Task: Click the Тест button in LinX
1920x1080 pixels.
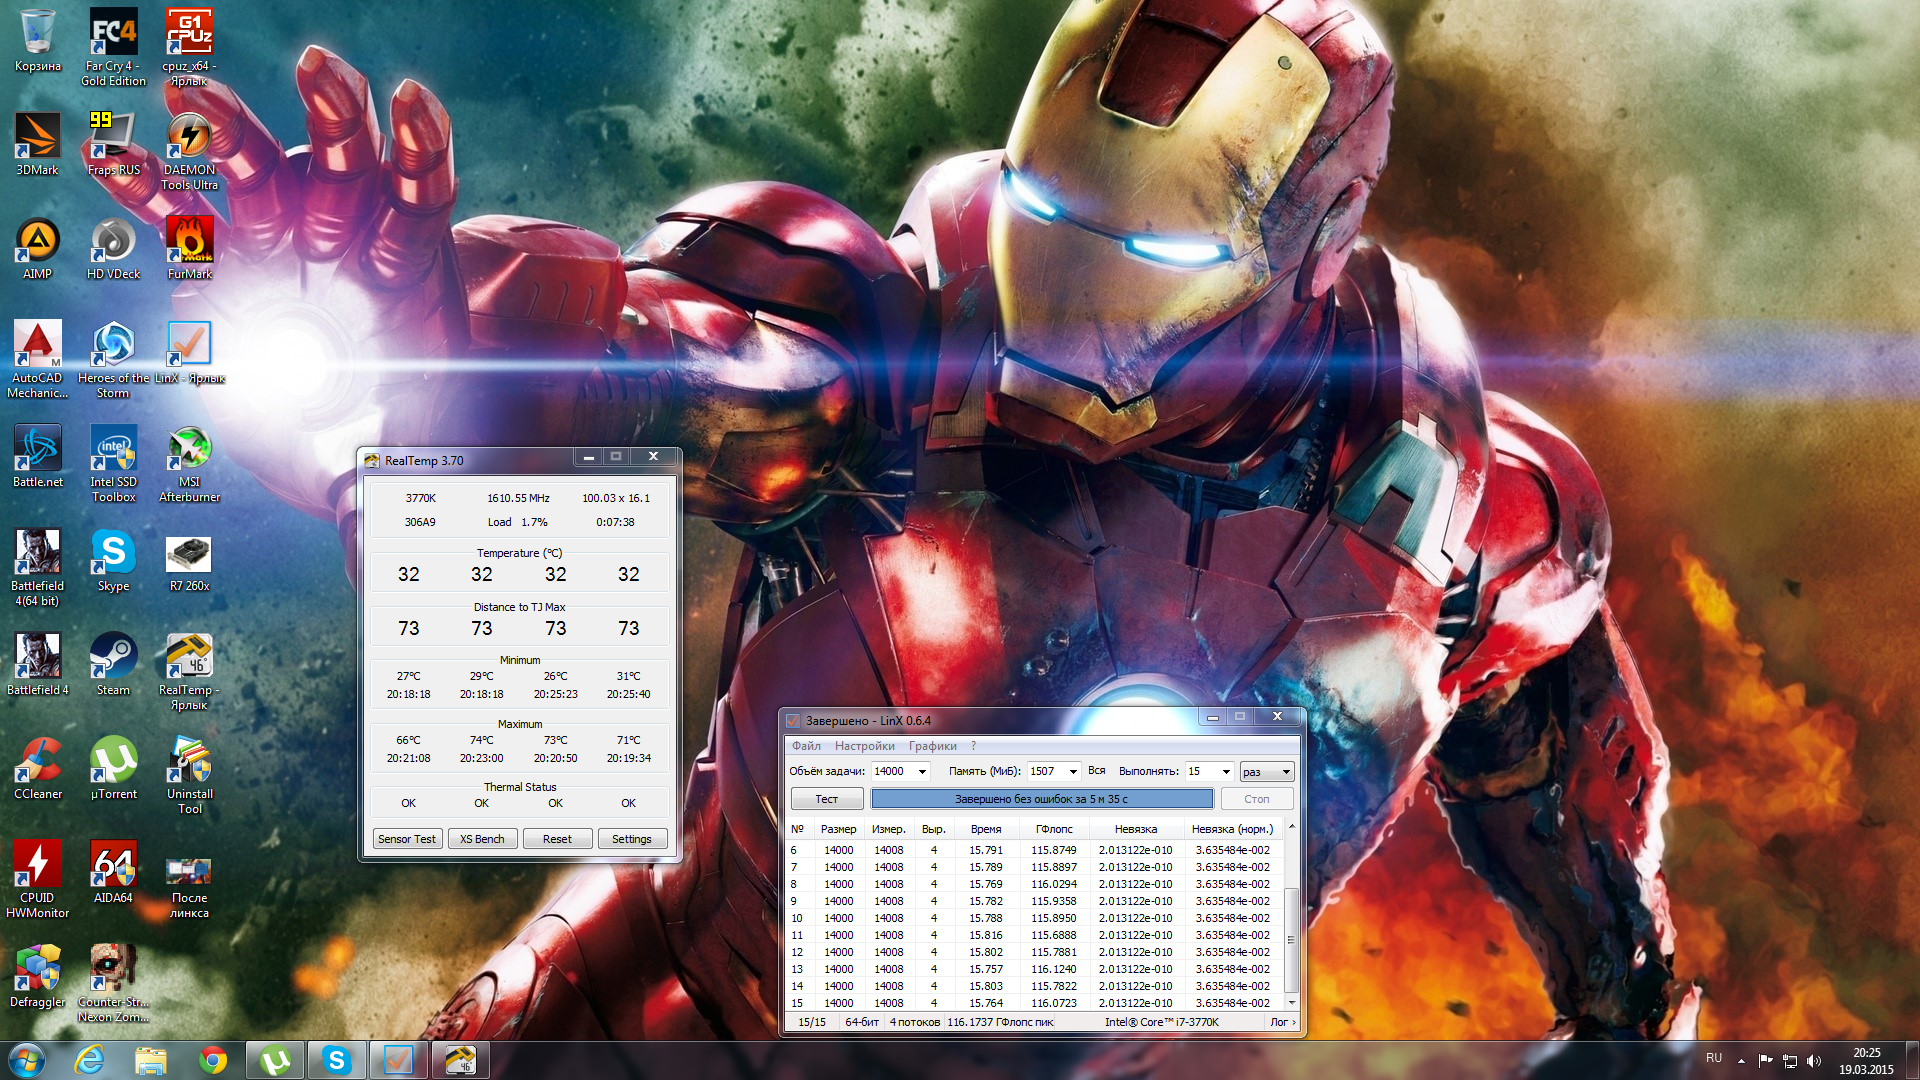Action: (x=827, y=799)
